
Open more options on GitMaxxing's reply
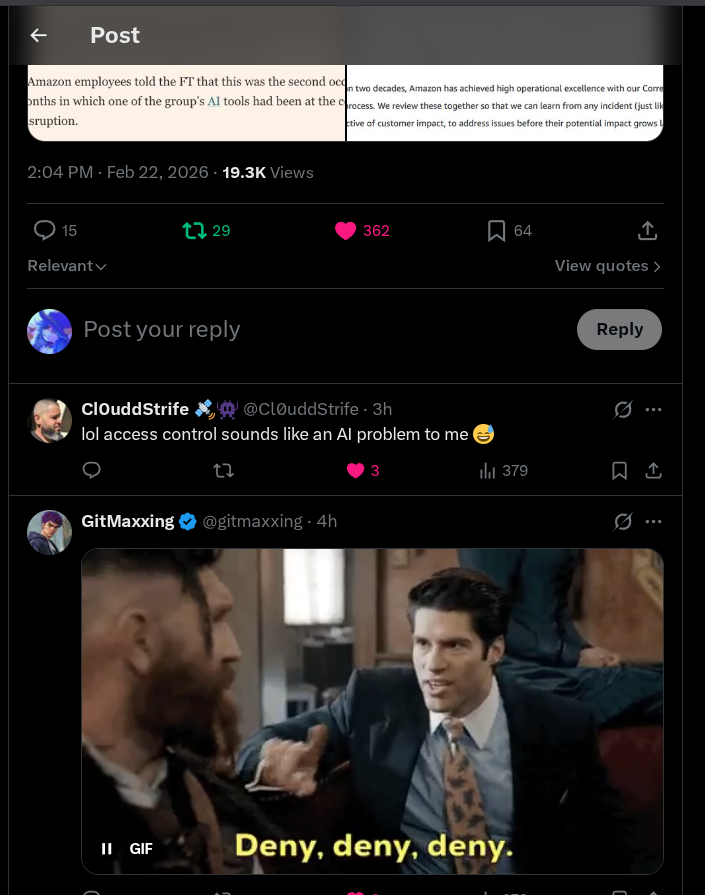(x=653, y=521)
